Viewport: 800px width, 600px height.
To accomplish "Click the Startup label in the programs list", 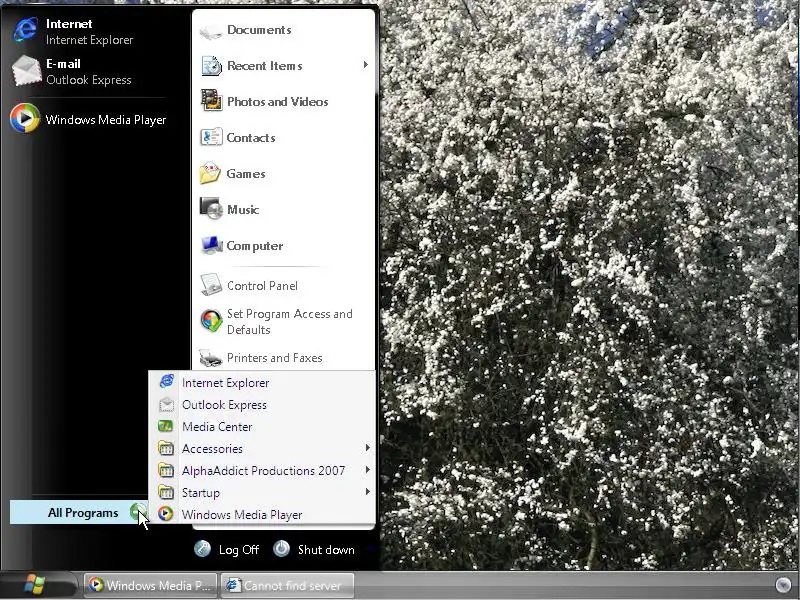I will click(x=201, y=493).
